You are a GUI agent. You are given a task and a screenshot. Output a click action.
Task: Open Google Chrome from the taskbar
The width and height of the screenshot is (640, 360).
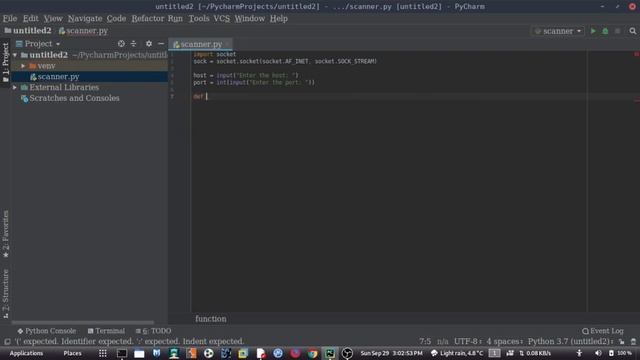click(x=312, y=353)
